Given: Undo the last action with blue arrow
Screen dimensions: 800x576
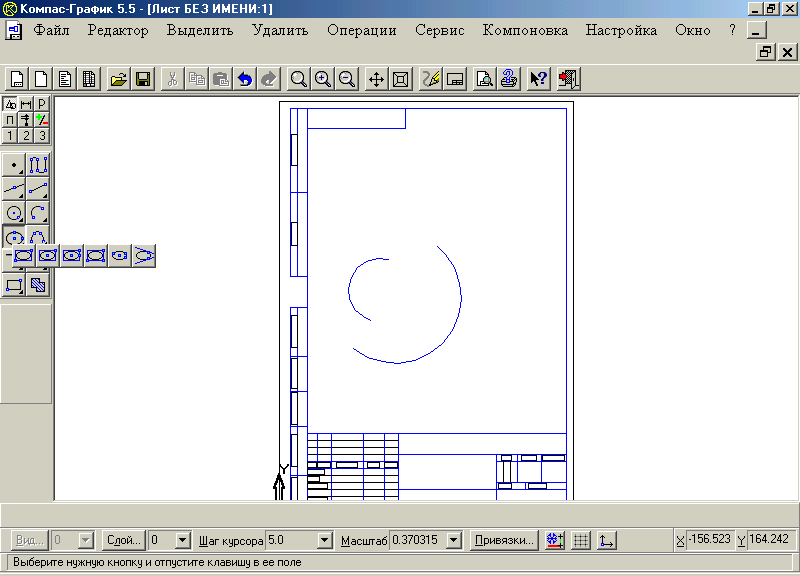Looking at the screenshot, I should (x=245, y=79).
